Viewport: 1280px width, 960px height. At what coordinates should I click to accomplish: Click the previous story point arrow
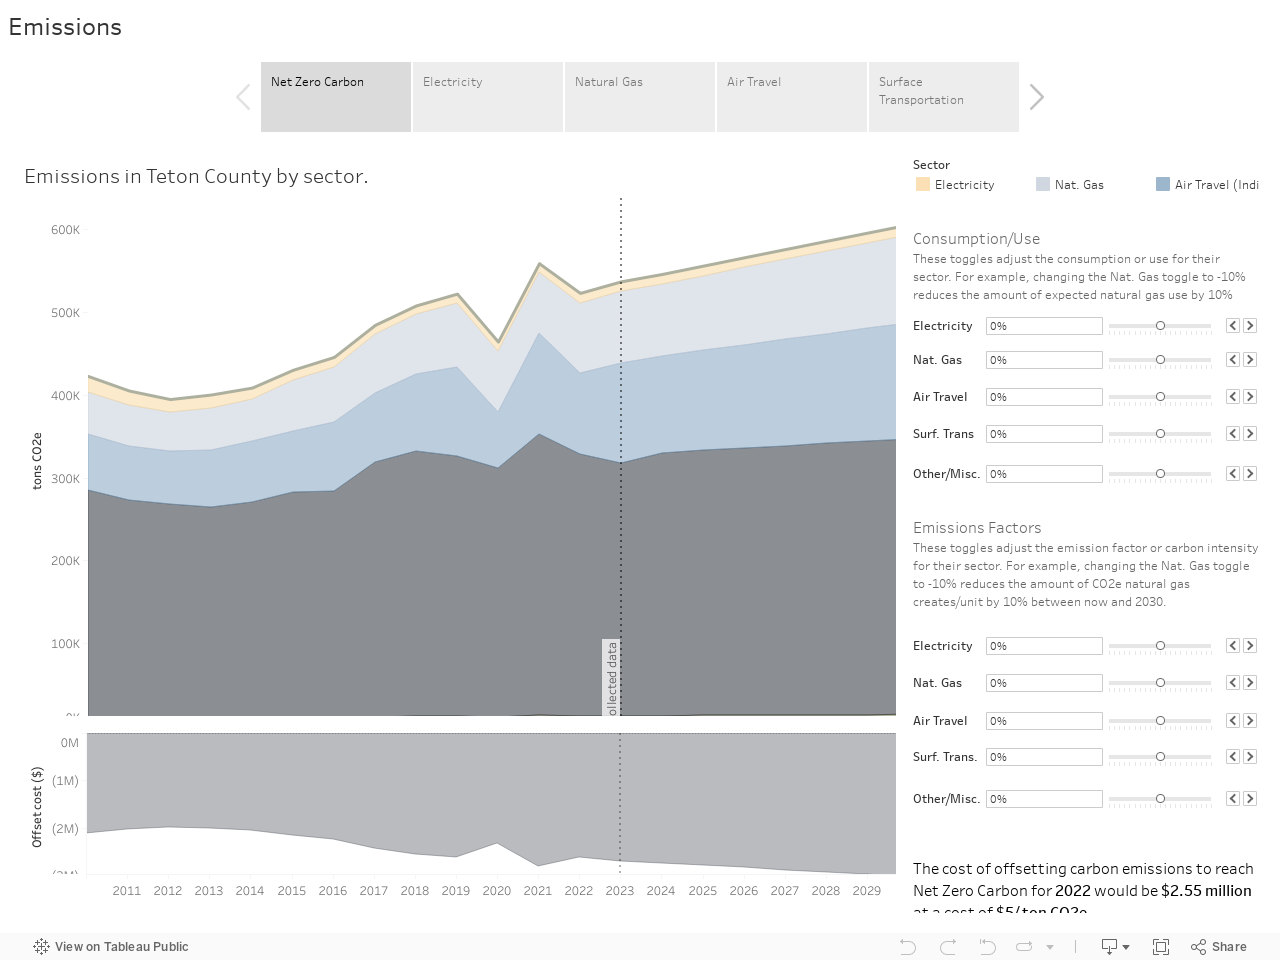tap(243, 97)
